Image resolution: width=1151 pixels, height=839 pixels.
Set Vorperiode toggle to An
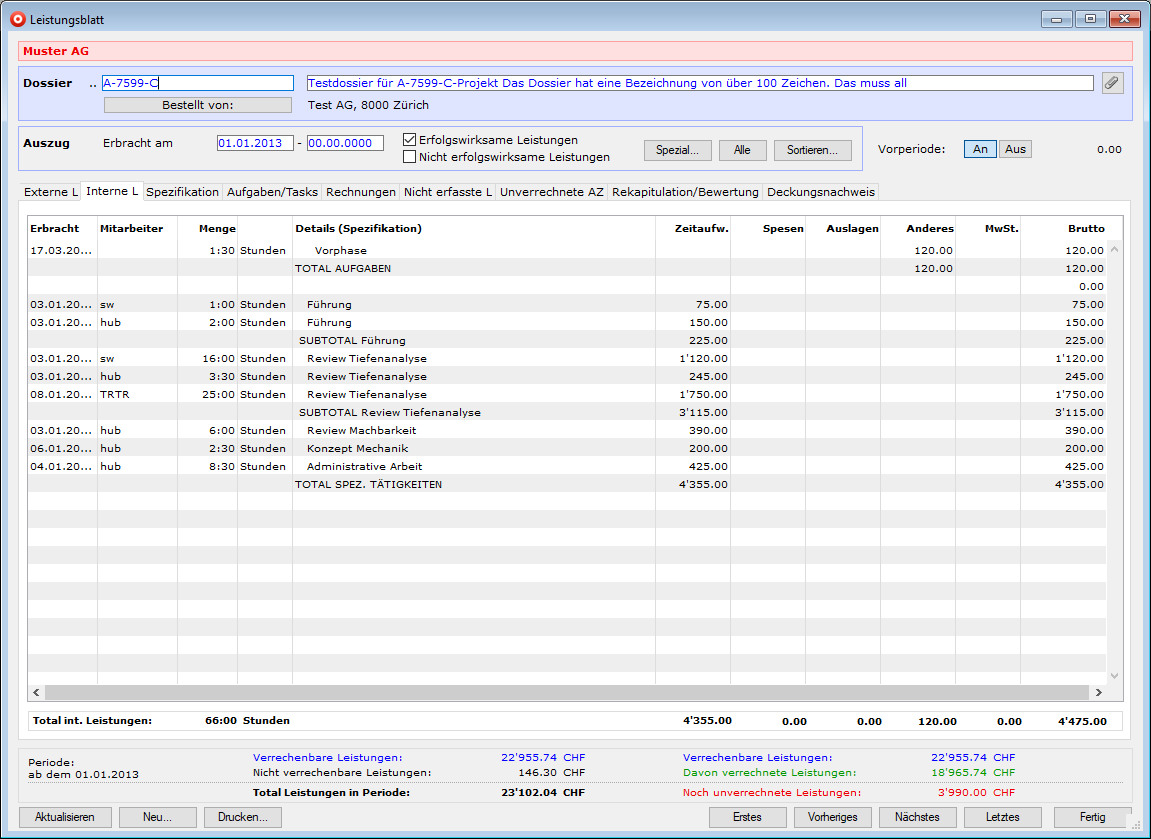coord(980,149)
